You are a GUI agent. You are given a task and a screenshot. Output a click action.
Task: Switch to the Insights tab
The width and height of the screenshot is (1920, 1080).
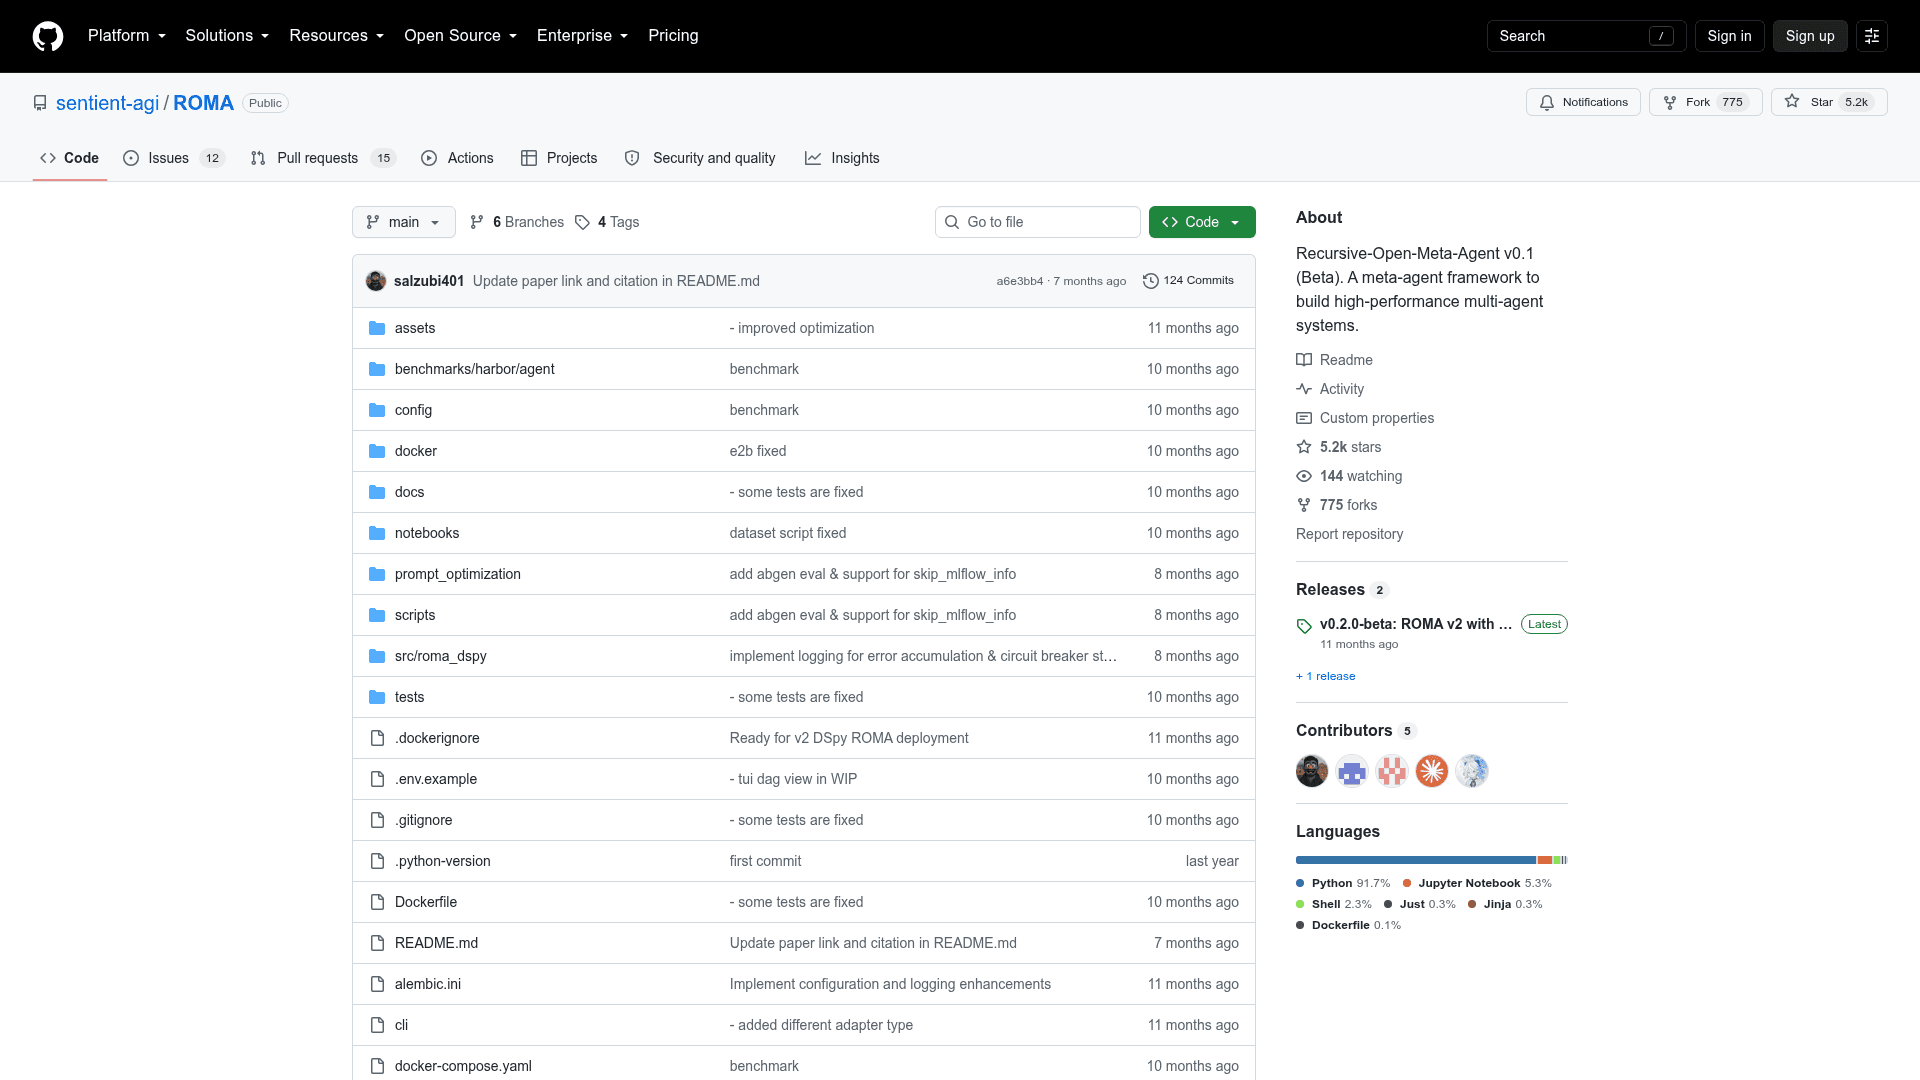(842, 158)
